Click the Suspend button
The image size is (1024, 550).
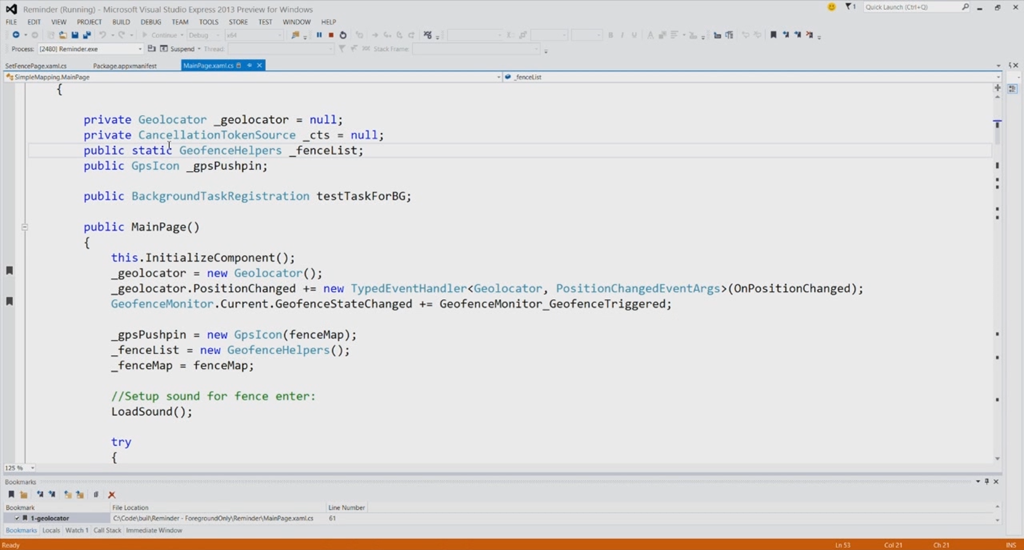(177, 49)
